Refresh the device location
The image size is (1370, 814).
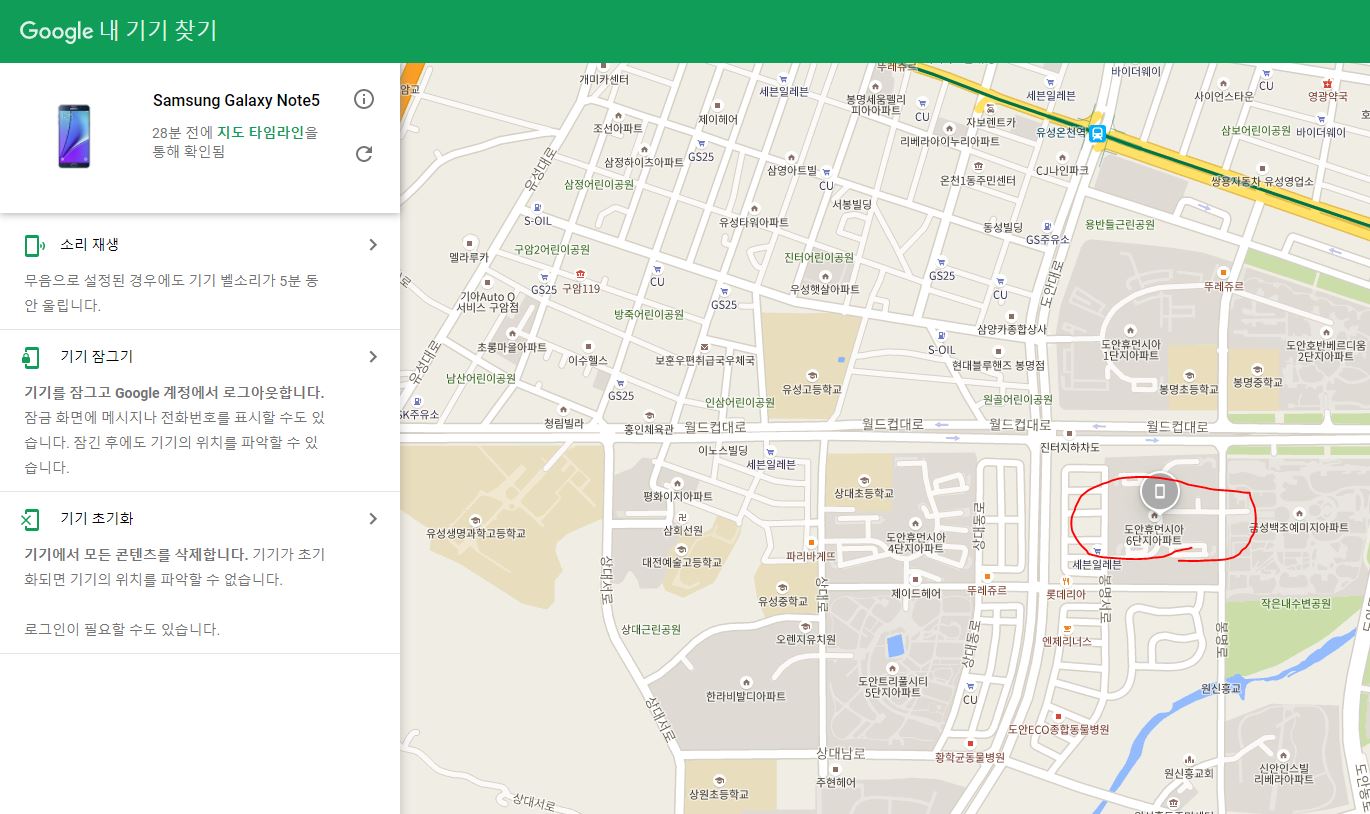364,153
